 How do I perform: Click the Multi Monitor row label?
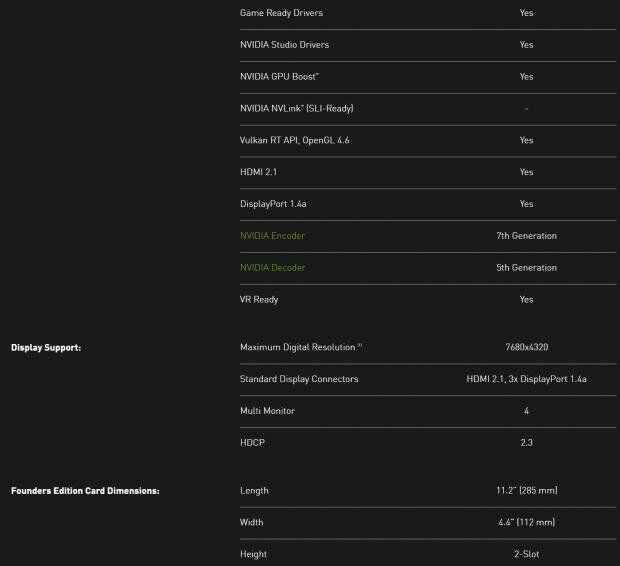point(267,411)
